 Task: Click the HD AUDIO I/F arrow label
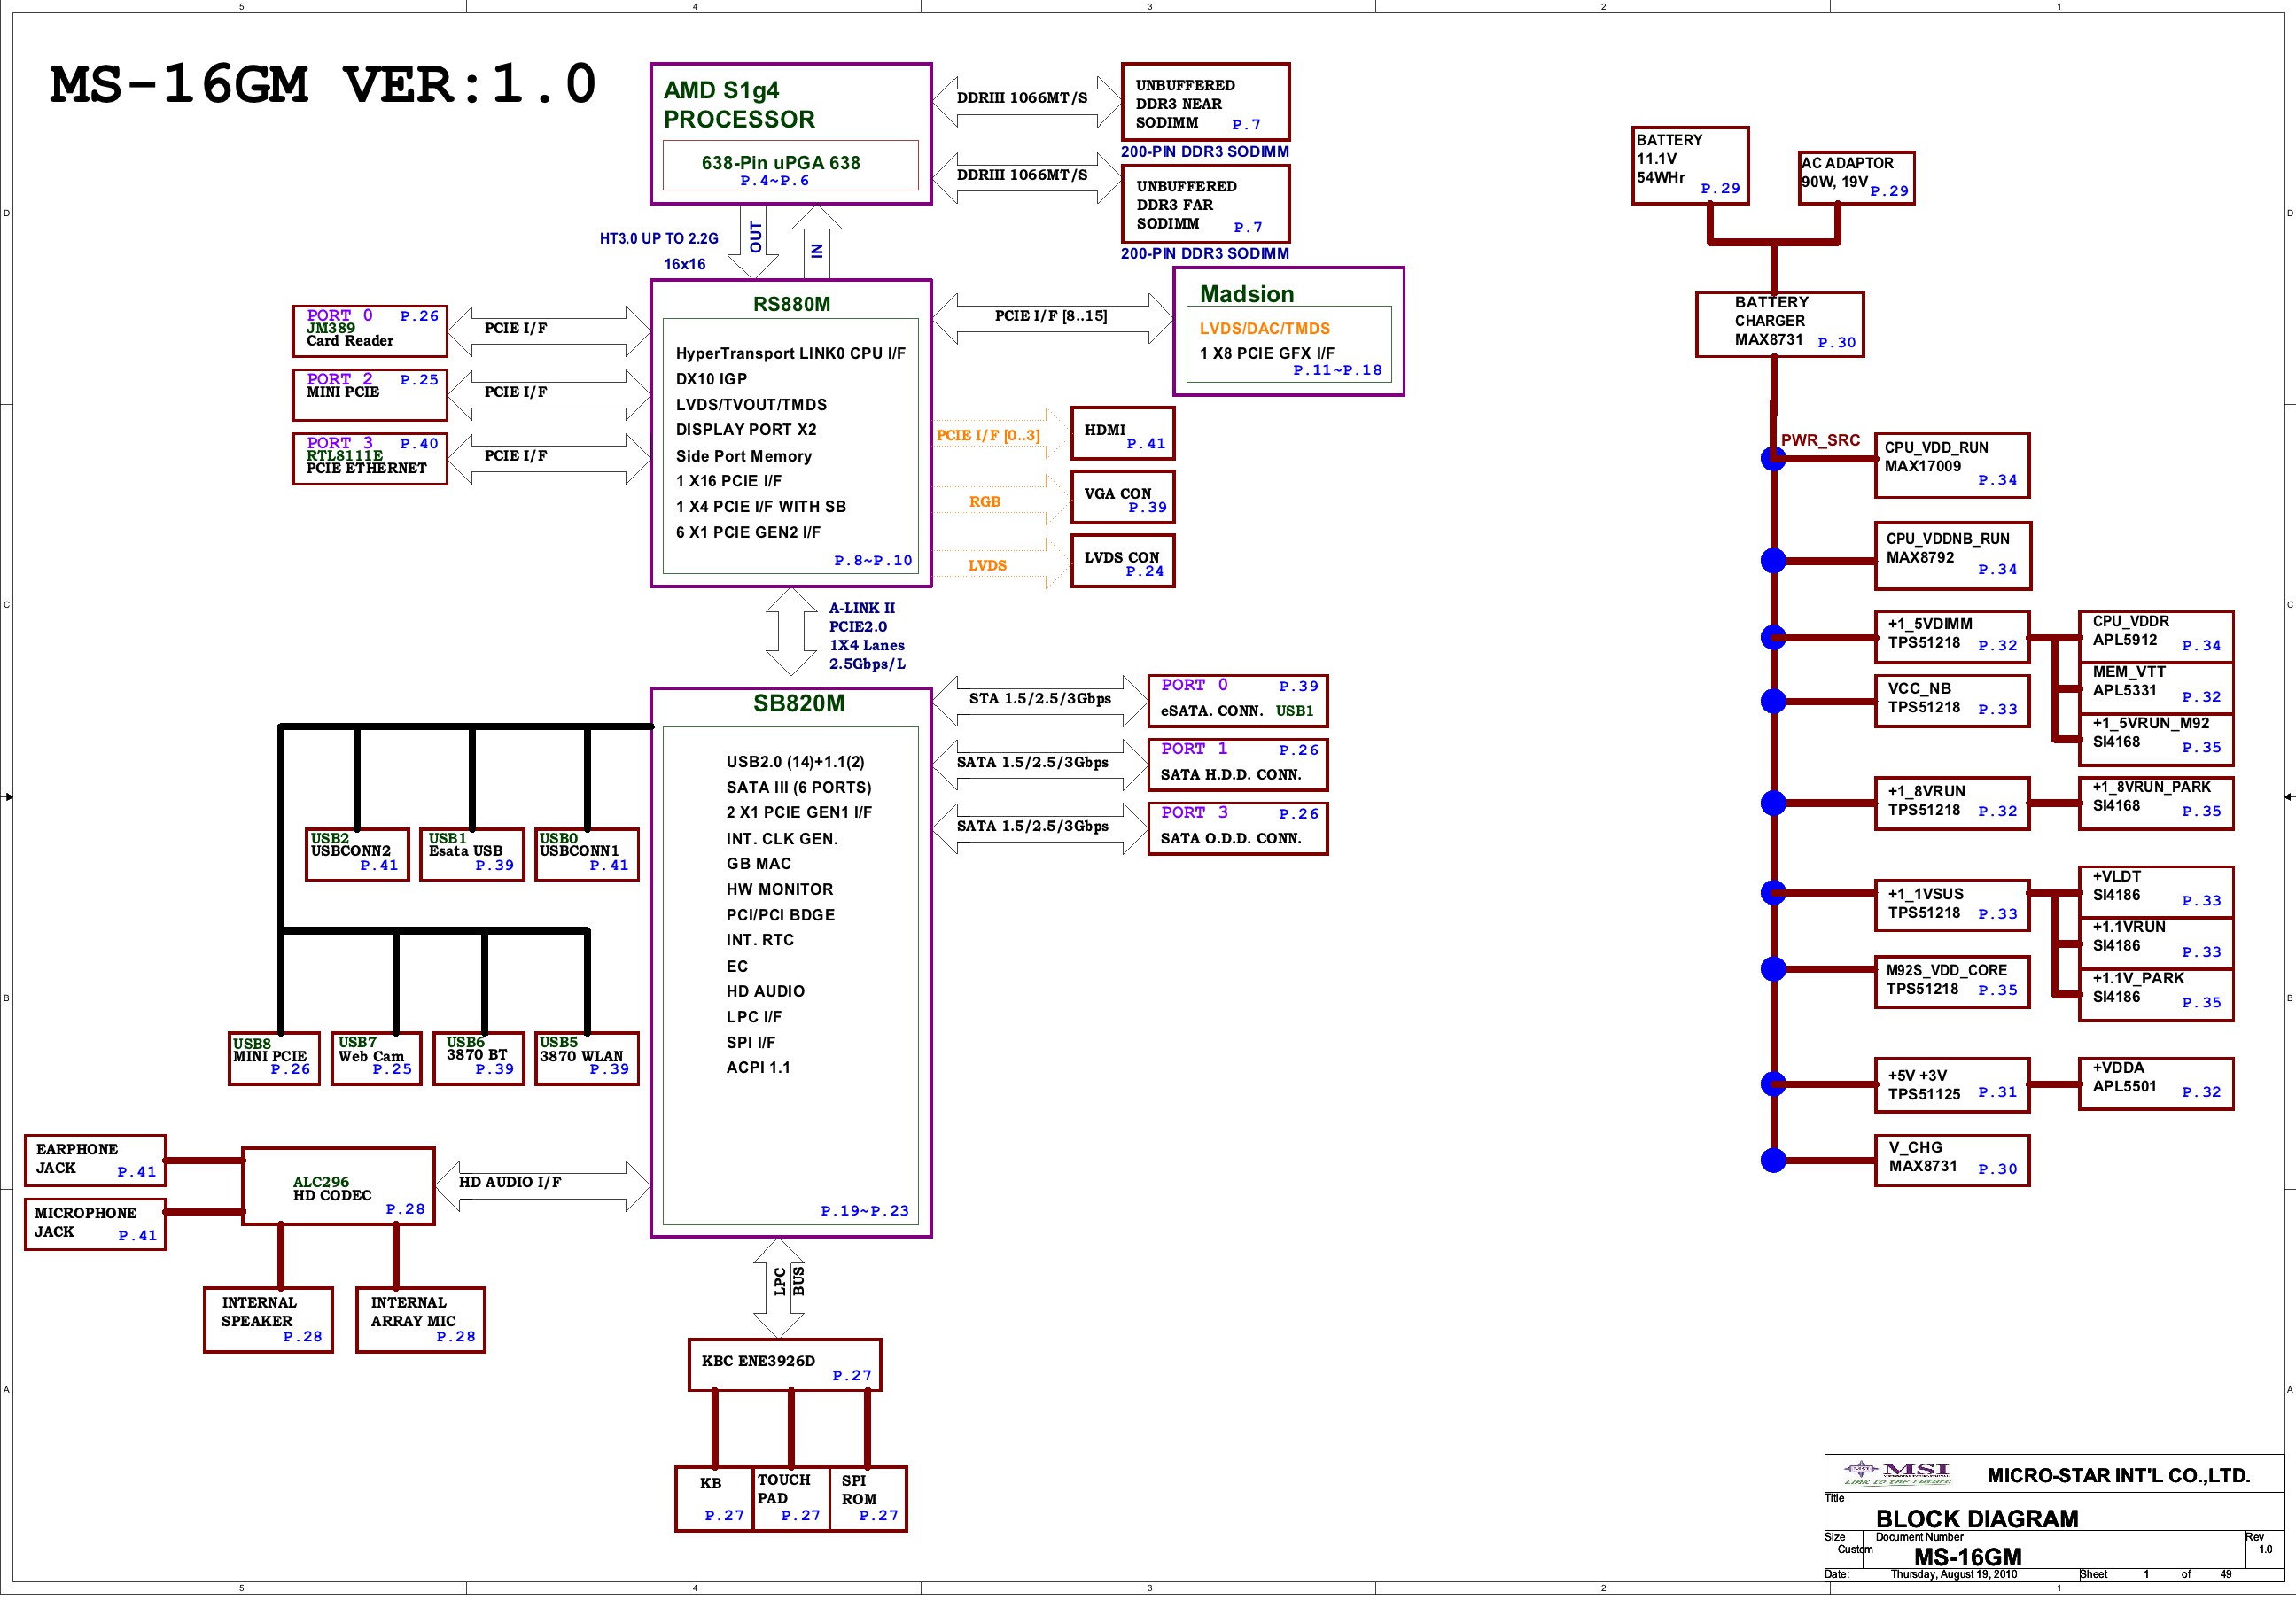[x=510, y=1182]
